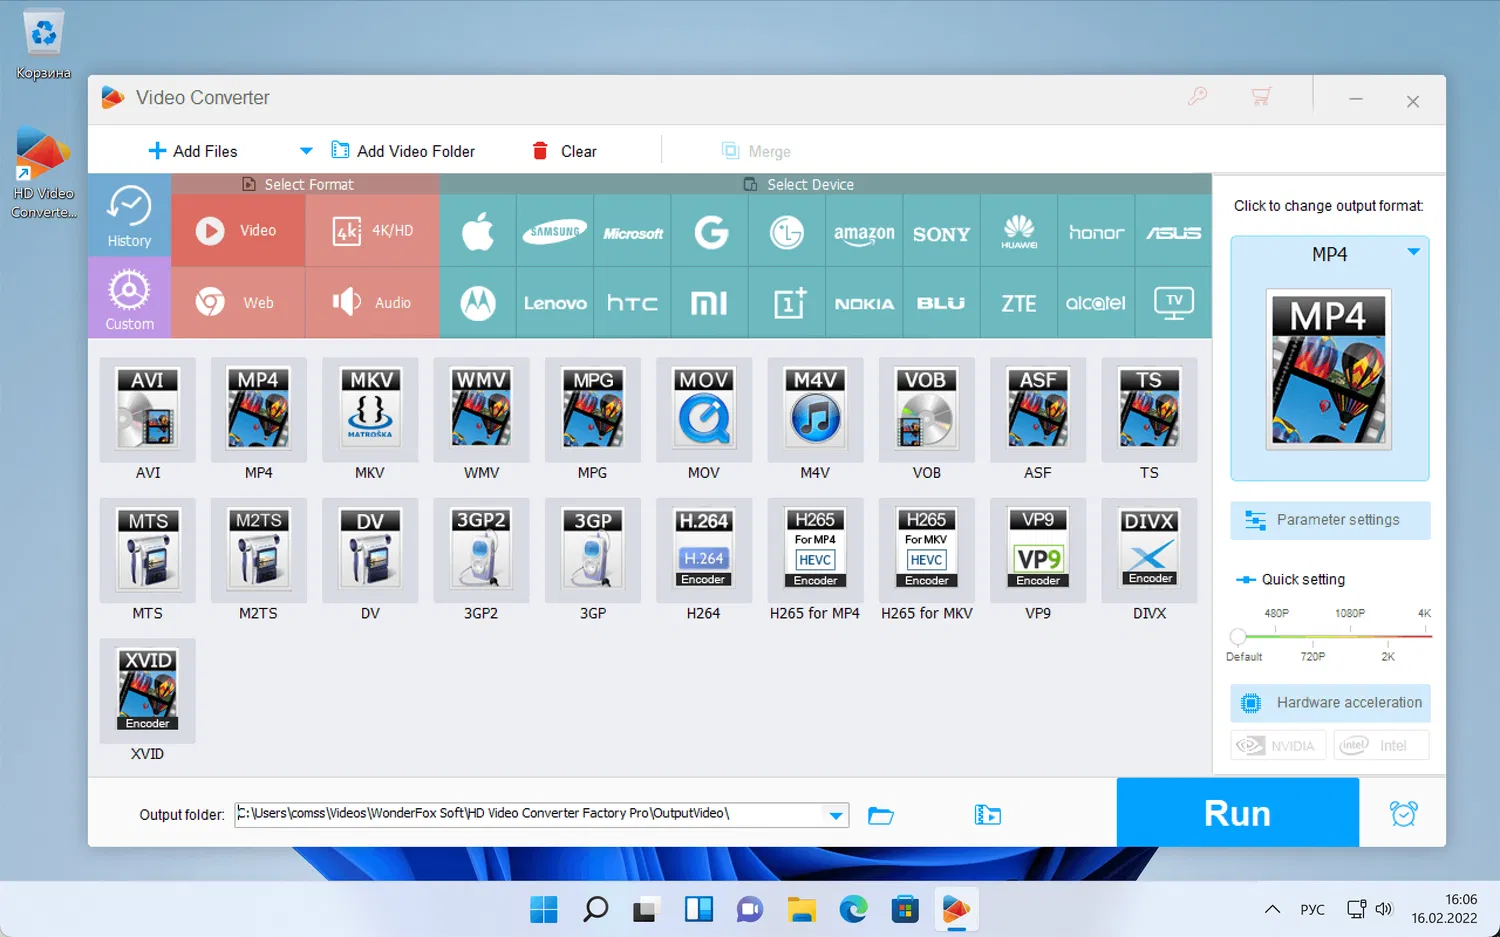This screenshot has width=1500, height=937.
Task: Clear all added files
Action: 564,150
